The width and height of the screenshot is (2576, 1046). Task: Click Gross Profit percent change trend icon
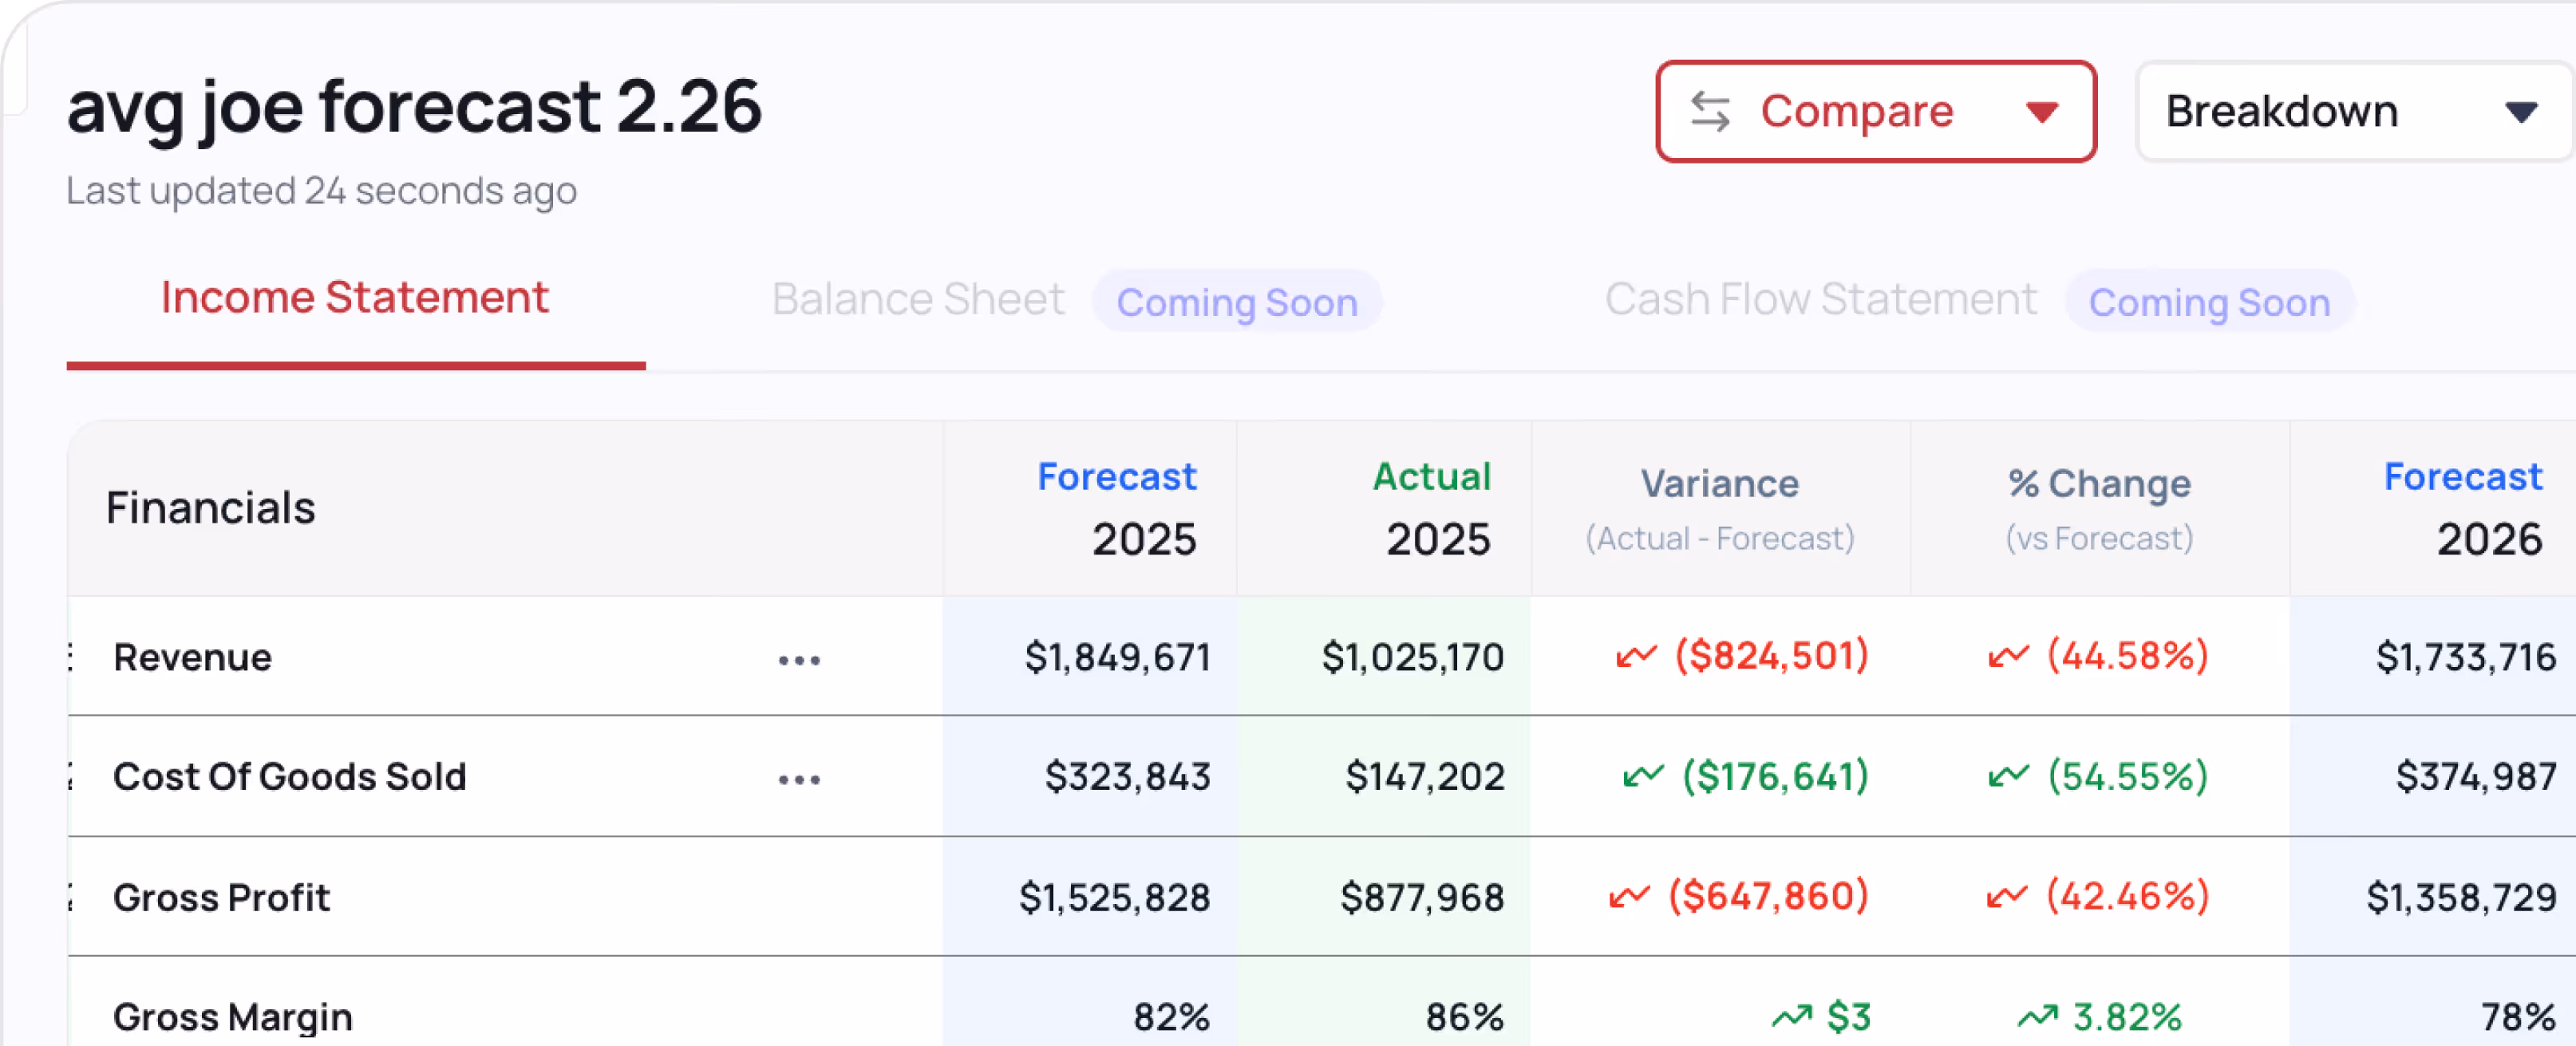(x=2006, y=896)
